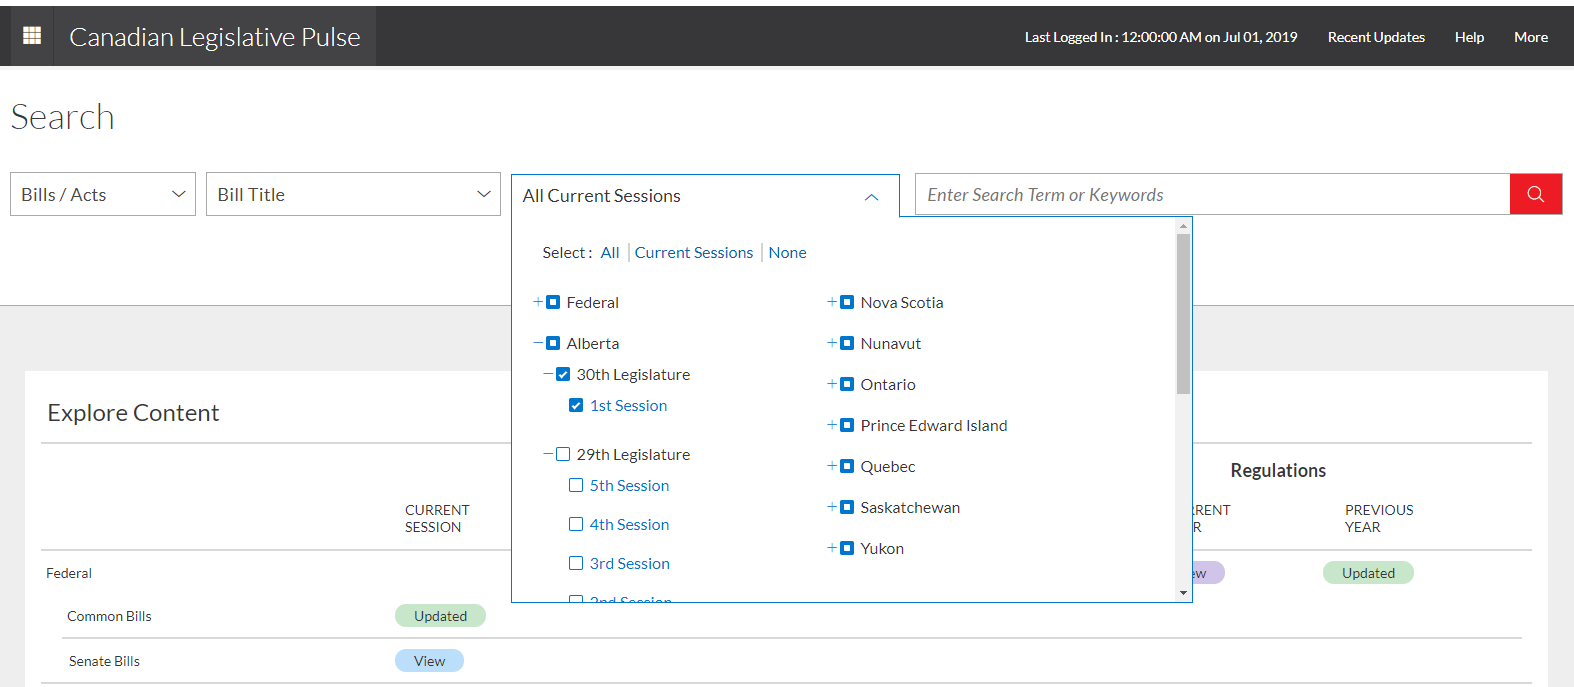Open Recent Updates in the header
Image resolution: width=1574 pixels, height=687 pixels.
(1375, 37)
